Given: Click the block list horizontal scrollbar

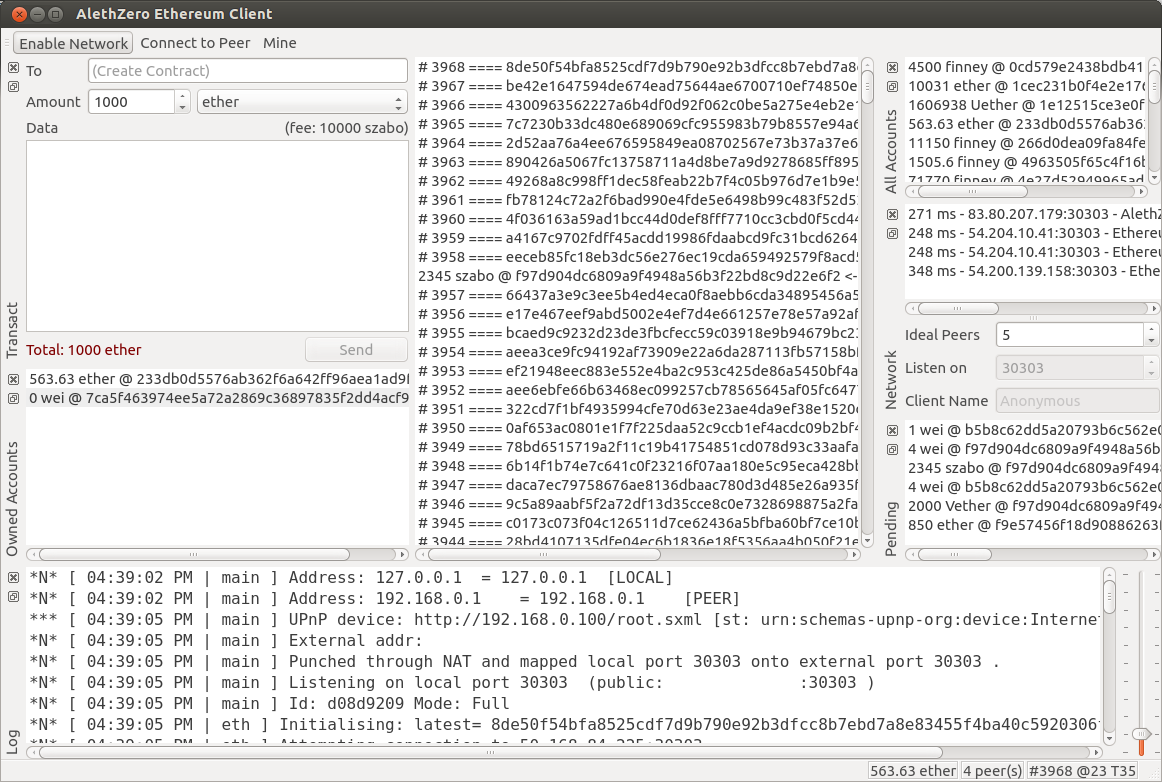Looking at the screenshot, I should coord(637,554).
